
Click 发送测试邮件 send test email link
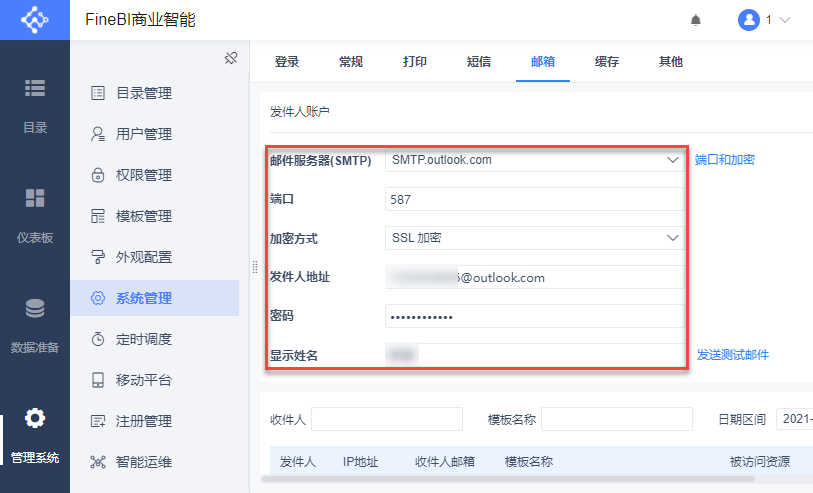pyautogui.click(x=733, y=355)
